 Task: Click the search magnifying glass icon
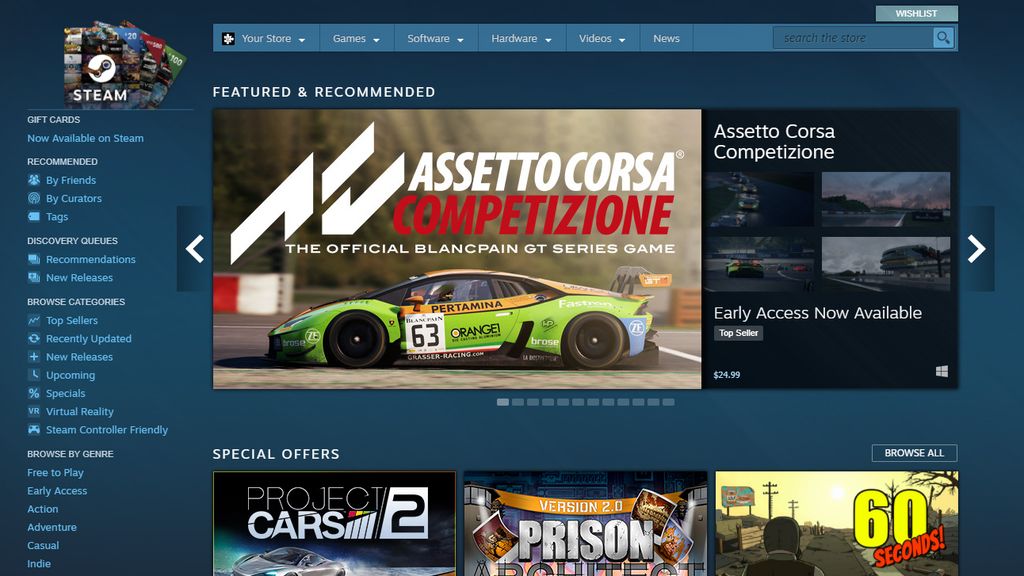pyautogui.click(x=941, y=37)
